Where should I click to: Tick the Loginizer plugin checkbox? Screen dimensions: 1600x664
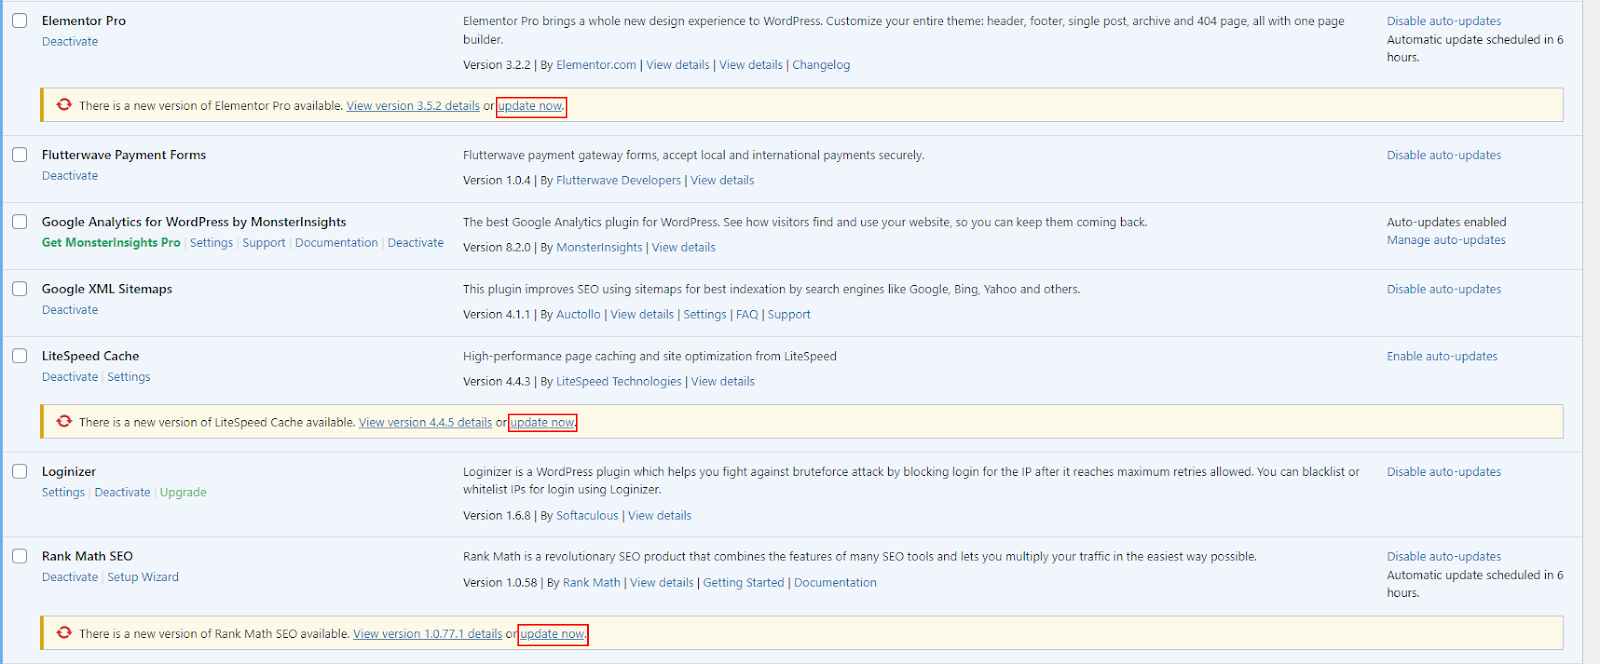click(19, 471)
